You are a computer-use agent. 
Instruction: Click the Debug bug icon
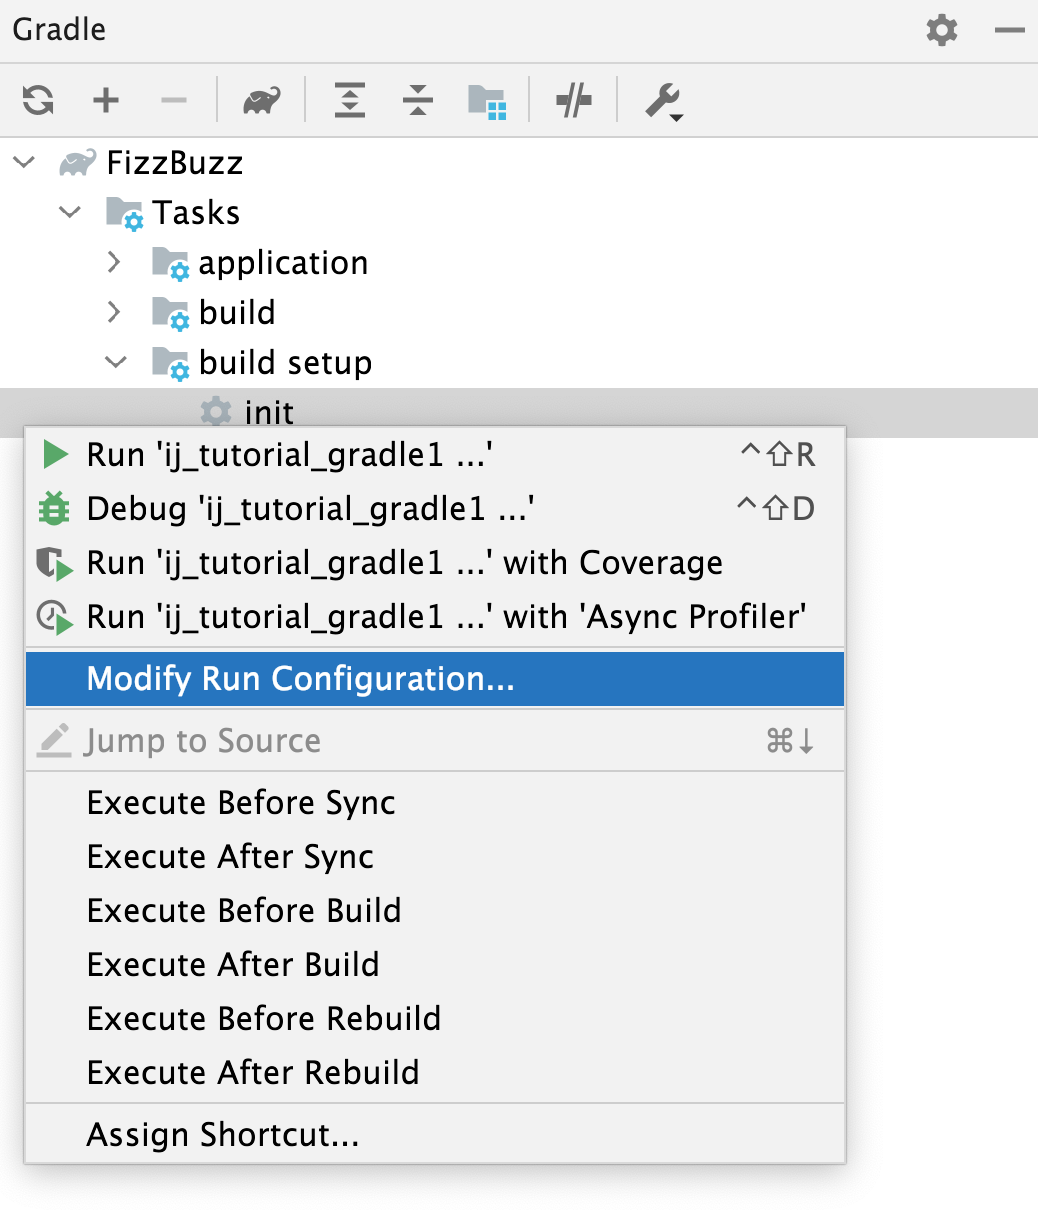point(54,508)
